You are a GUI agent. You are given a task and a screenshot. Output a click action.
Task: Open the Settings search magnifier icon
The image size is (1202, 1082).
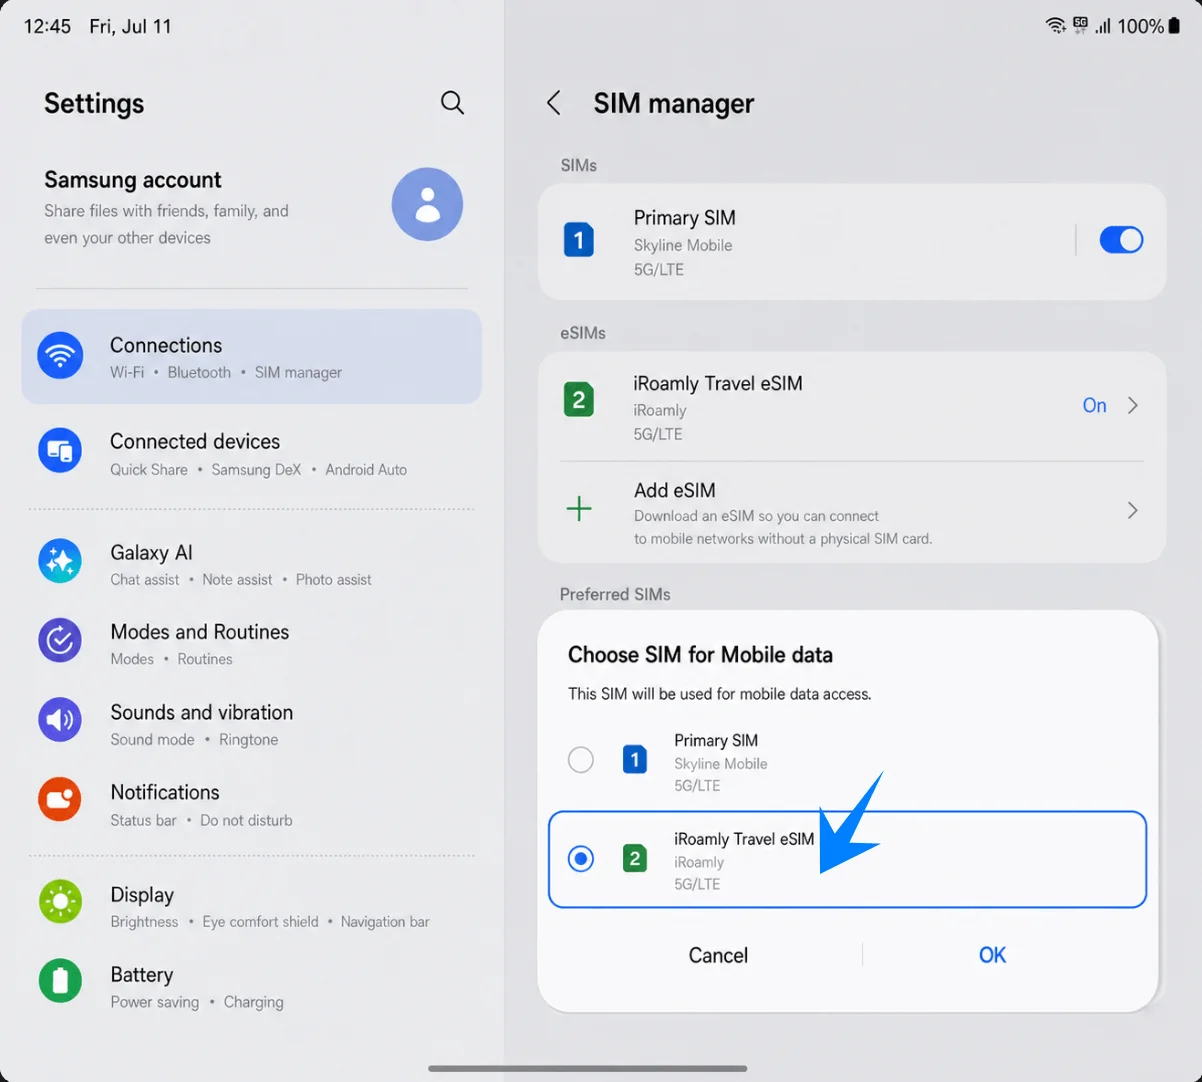coord(452,102)
